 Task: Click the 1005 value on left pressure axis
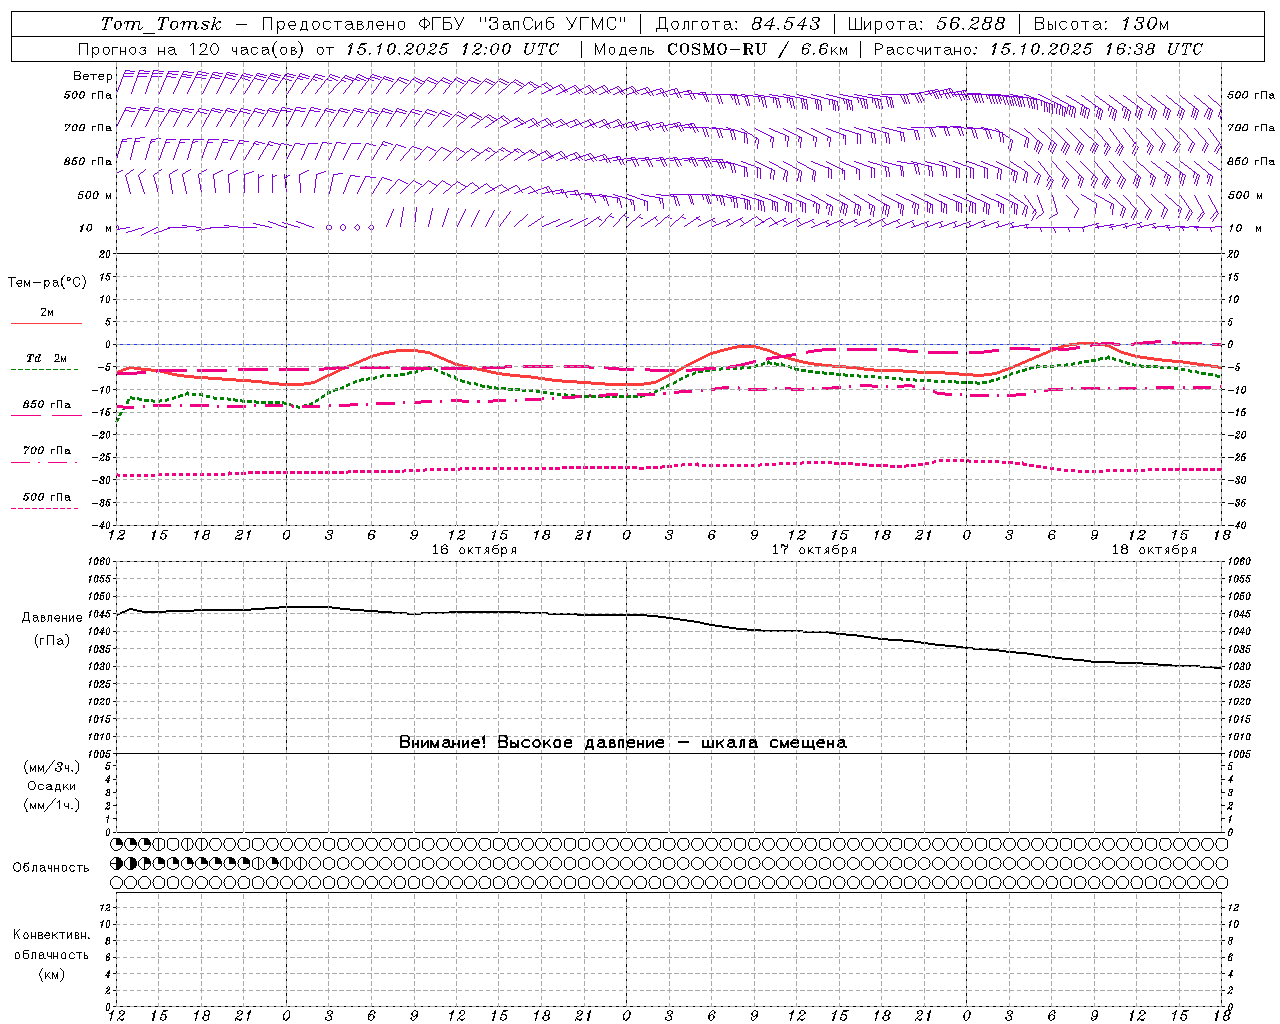click(x=100, y=754)
